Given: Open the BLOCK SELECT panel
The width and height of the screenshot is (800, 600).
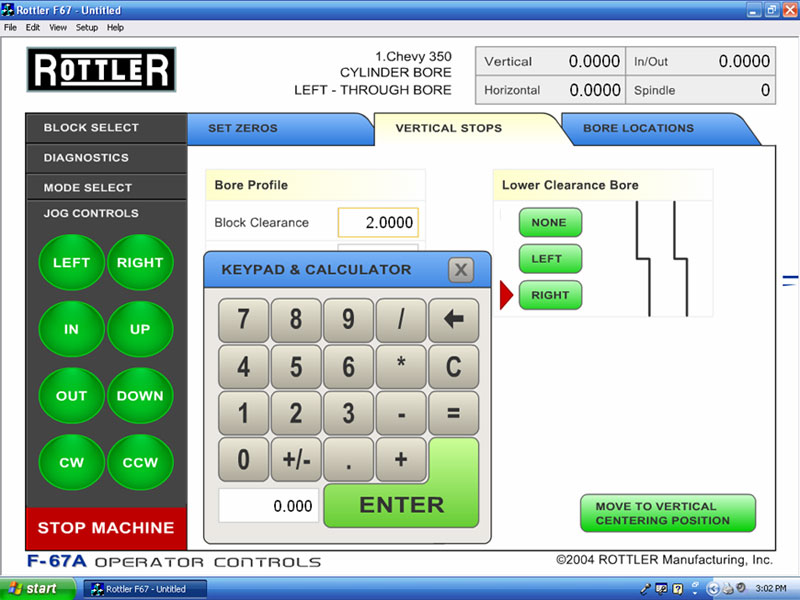Looking at the screenshot, I should 92,128.
